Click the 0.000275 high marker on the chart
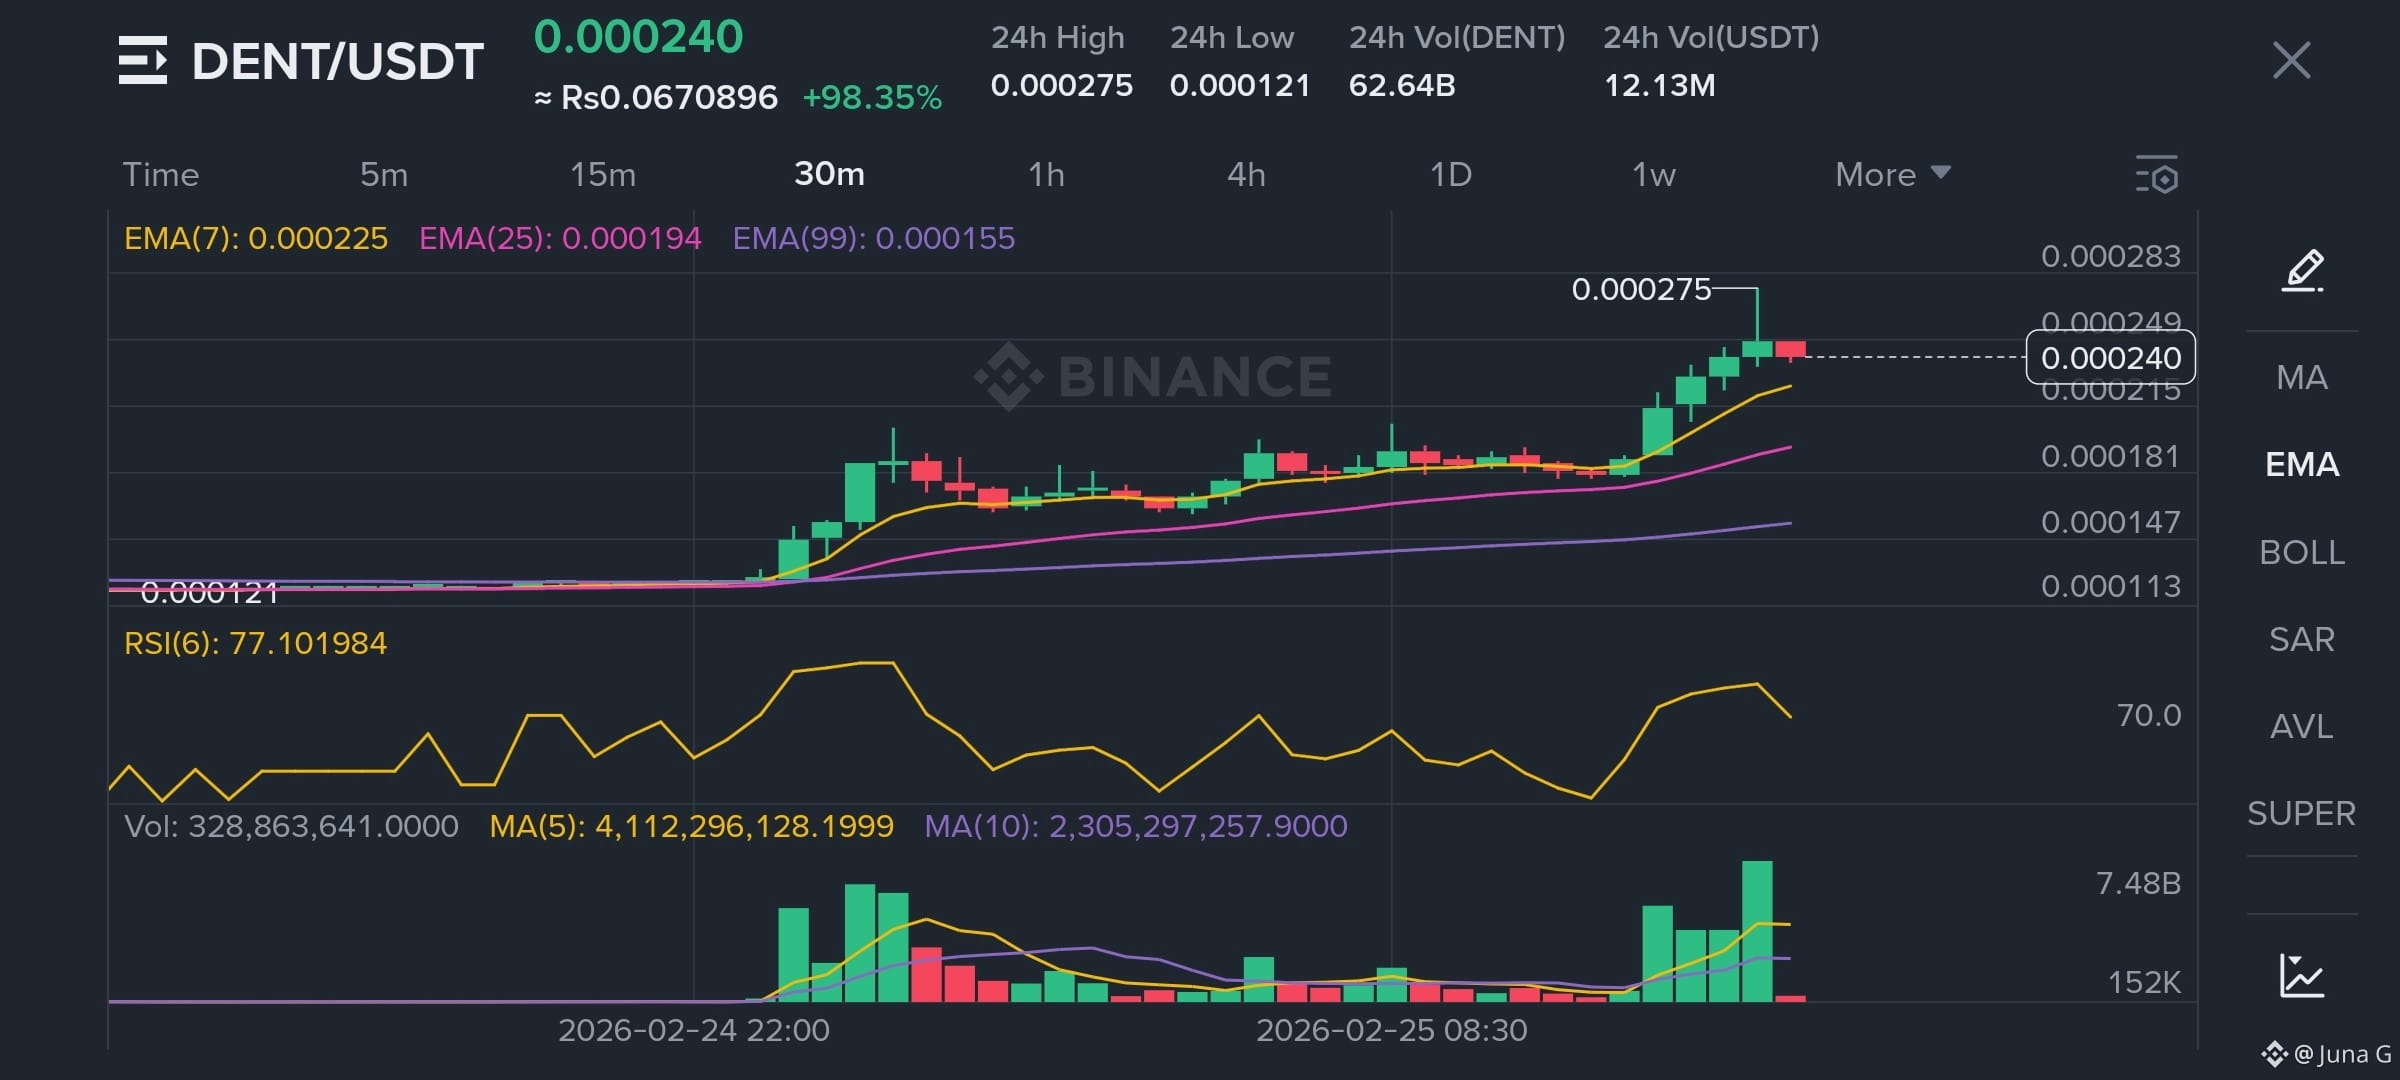The image size is (2400, 1080). pos(1641,289)
